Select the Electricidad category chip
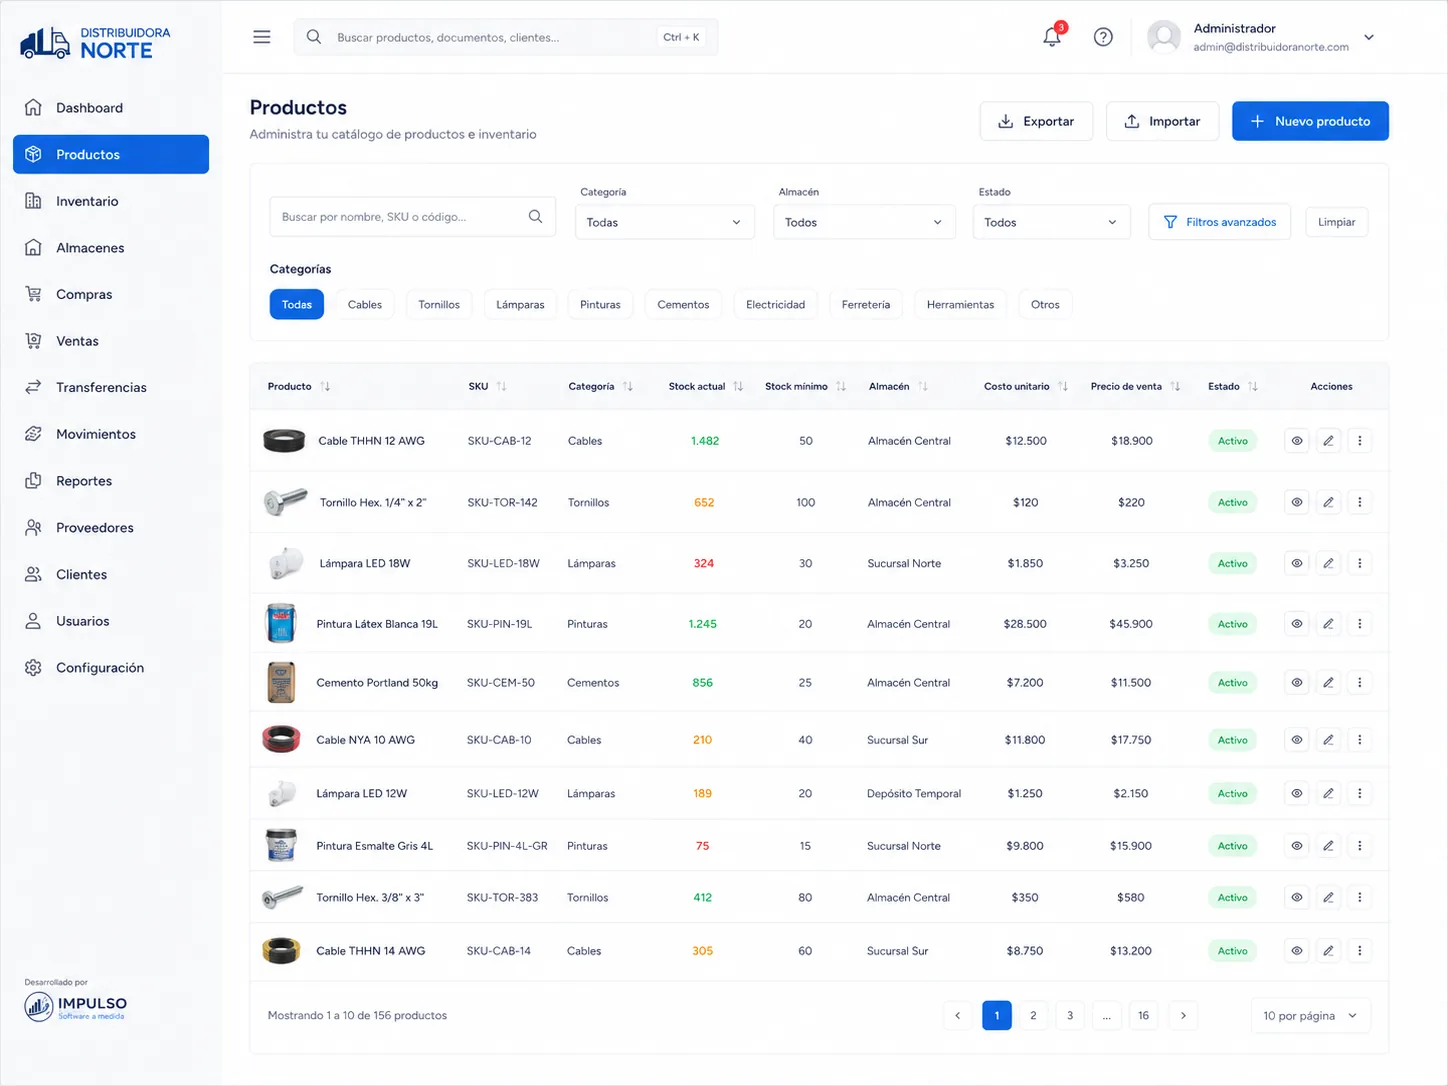 coord(775,304)
